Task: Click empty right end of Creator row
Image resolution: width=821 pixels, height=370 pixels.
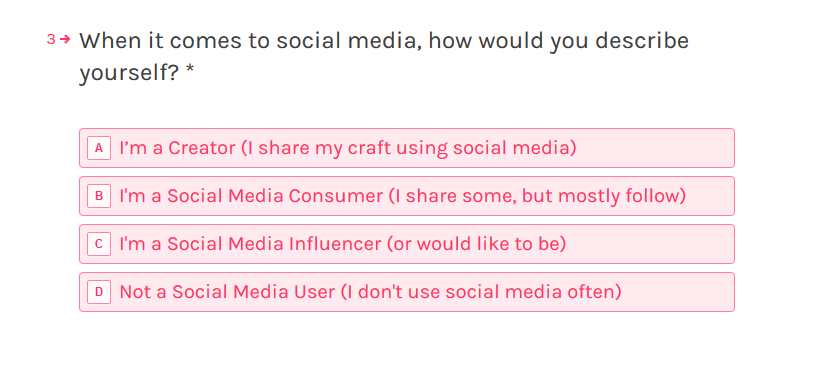Action: click(654, 148)
